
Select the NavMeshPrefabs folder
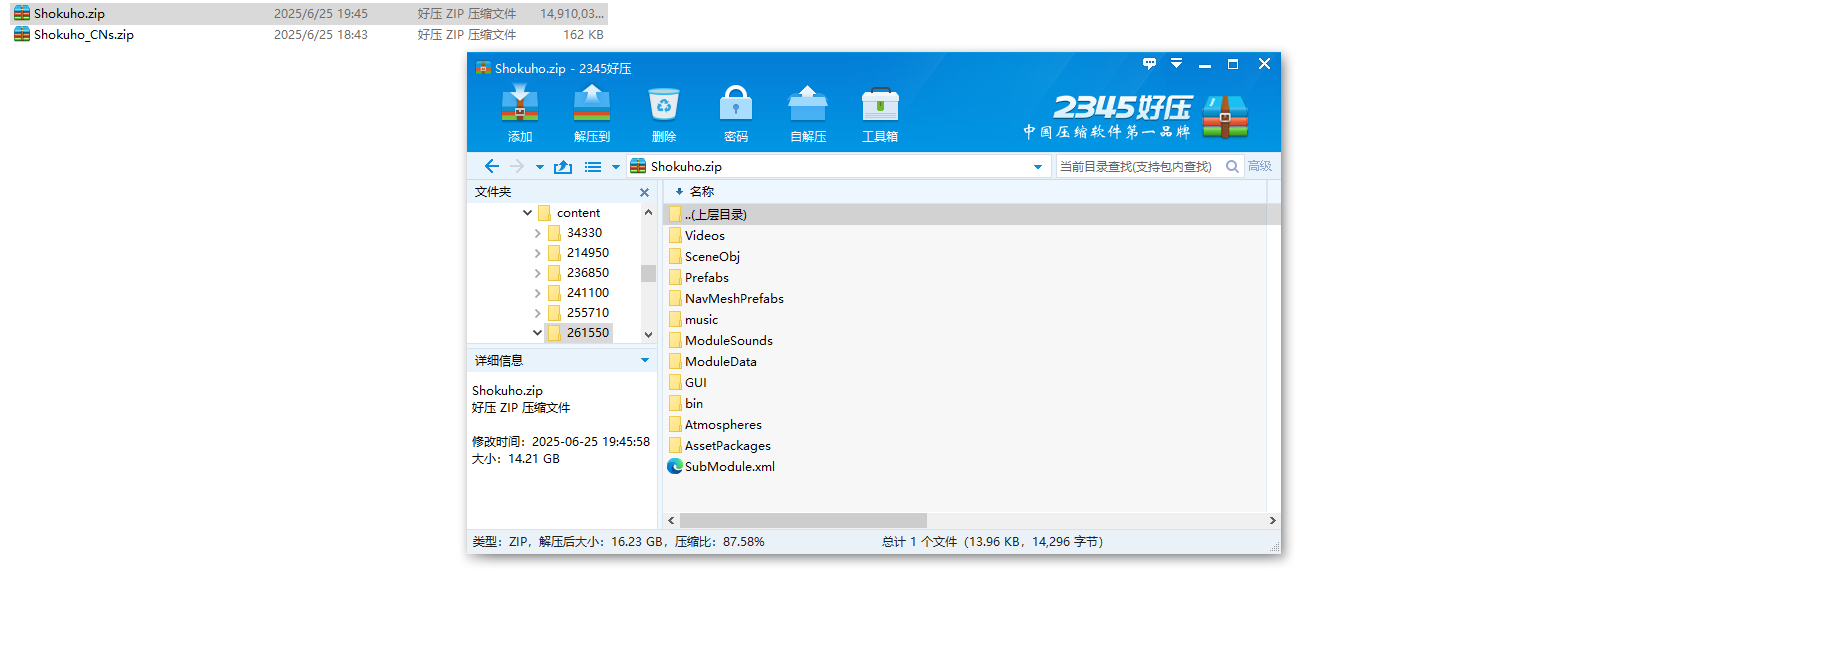[734, 299]
